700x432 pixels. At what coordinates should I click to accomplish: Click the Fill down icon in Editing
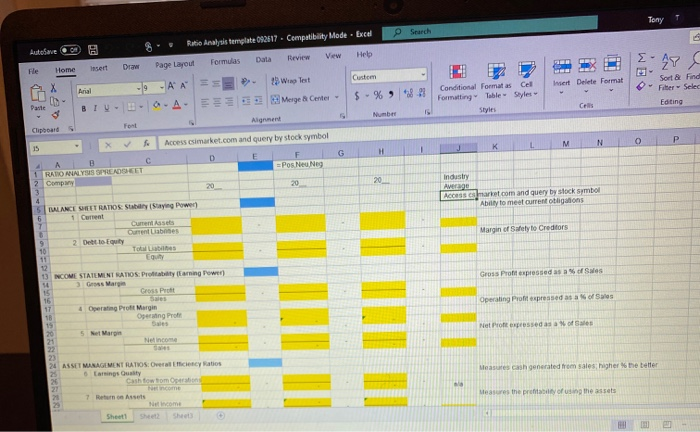642,71
